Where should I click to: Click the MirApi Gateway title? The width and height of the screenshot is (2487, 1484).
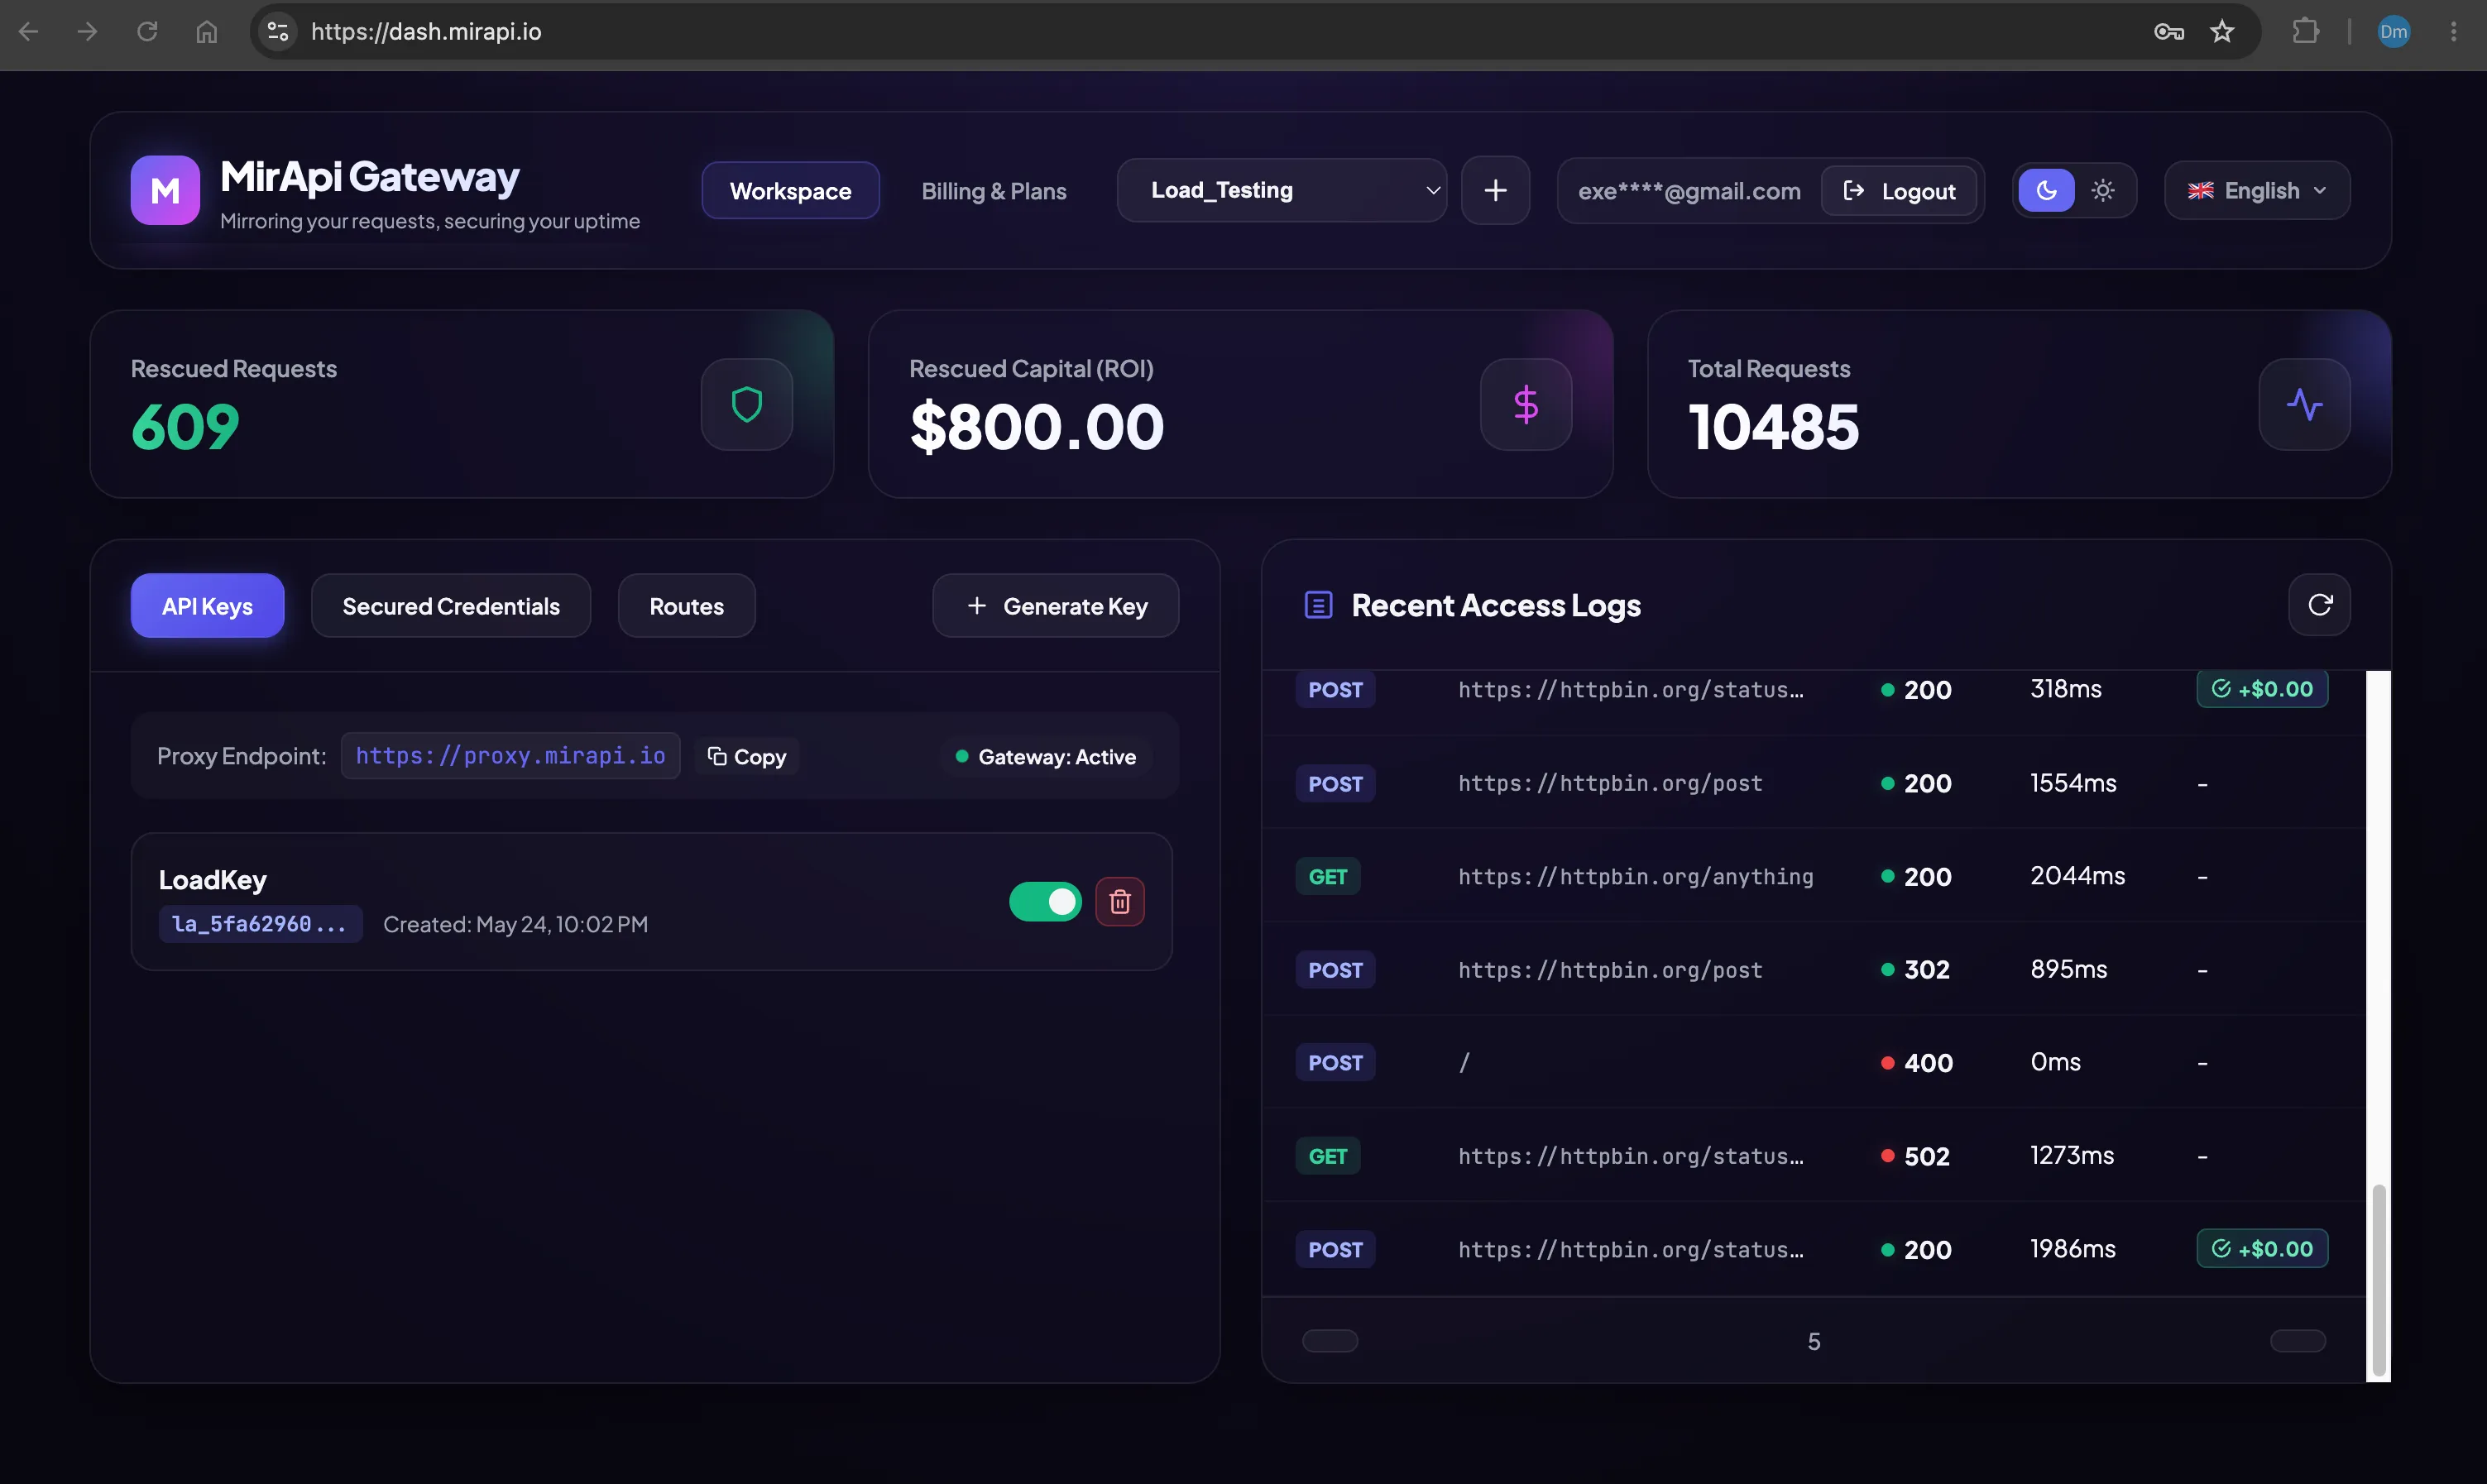tap(369, 177)
